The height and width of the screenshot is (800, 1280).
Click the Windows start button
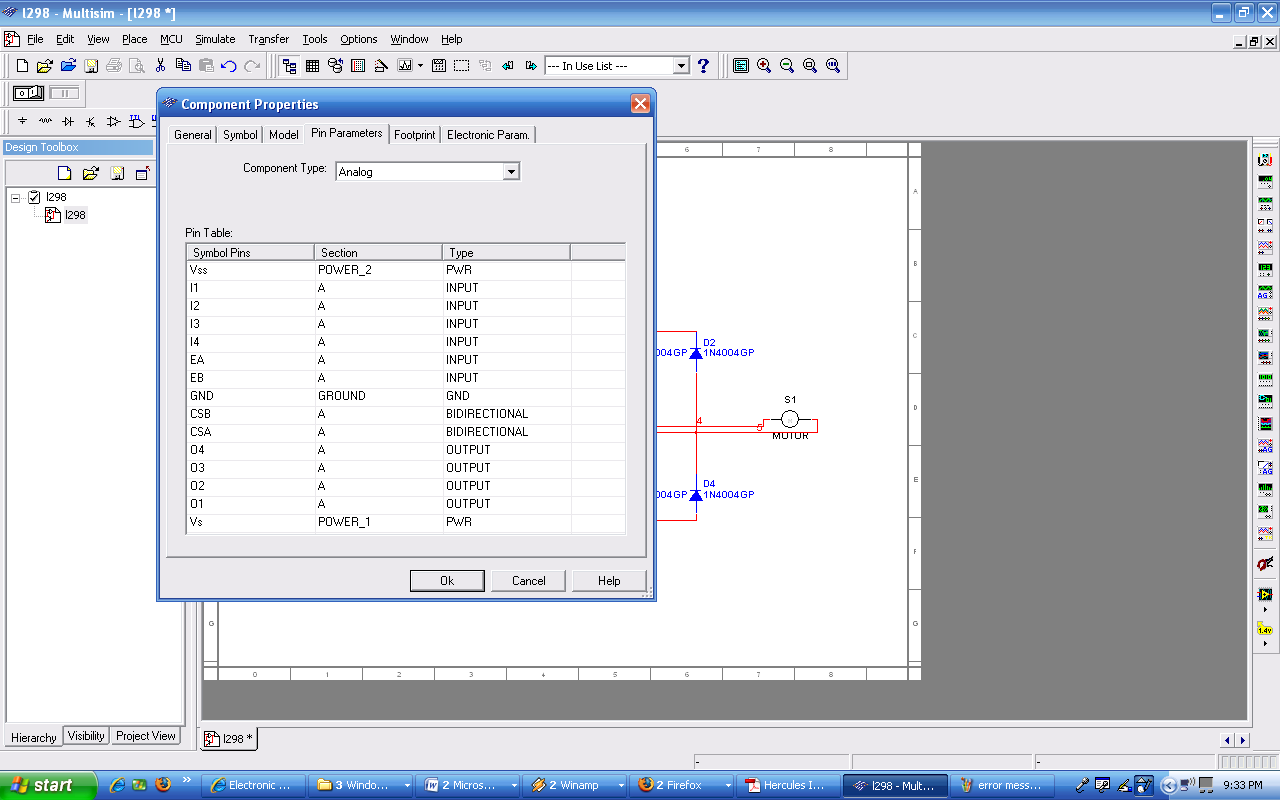(48, 785)
